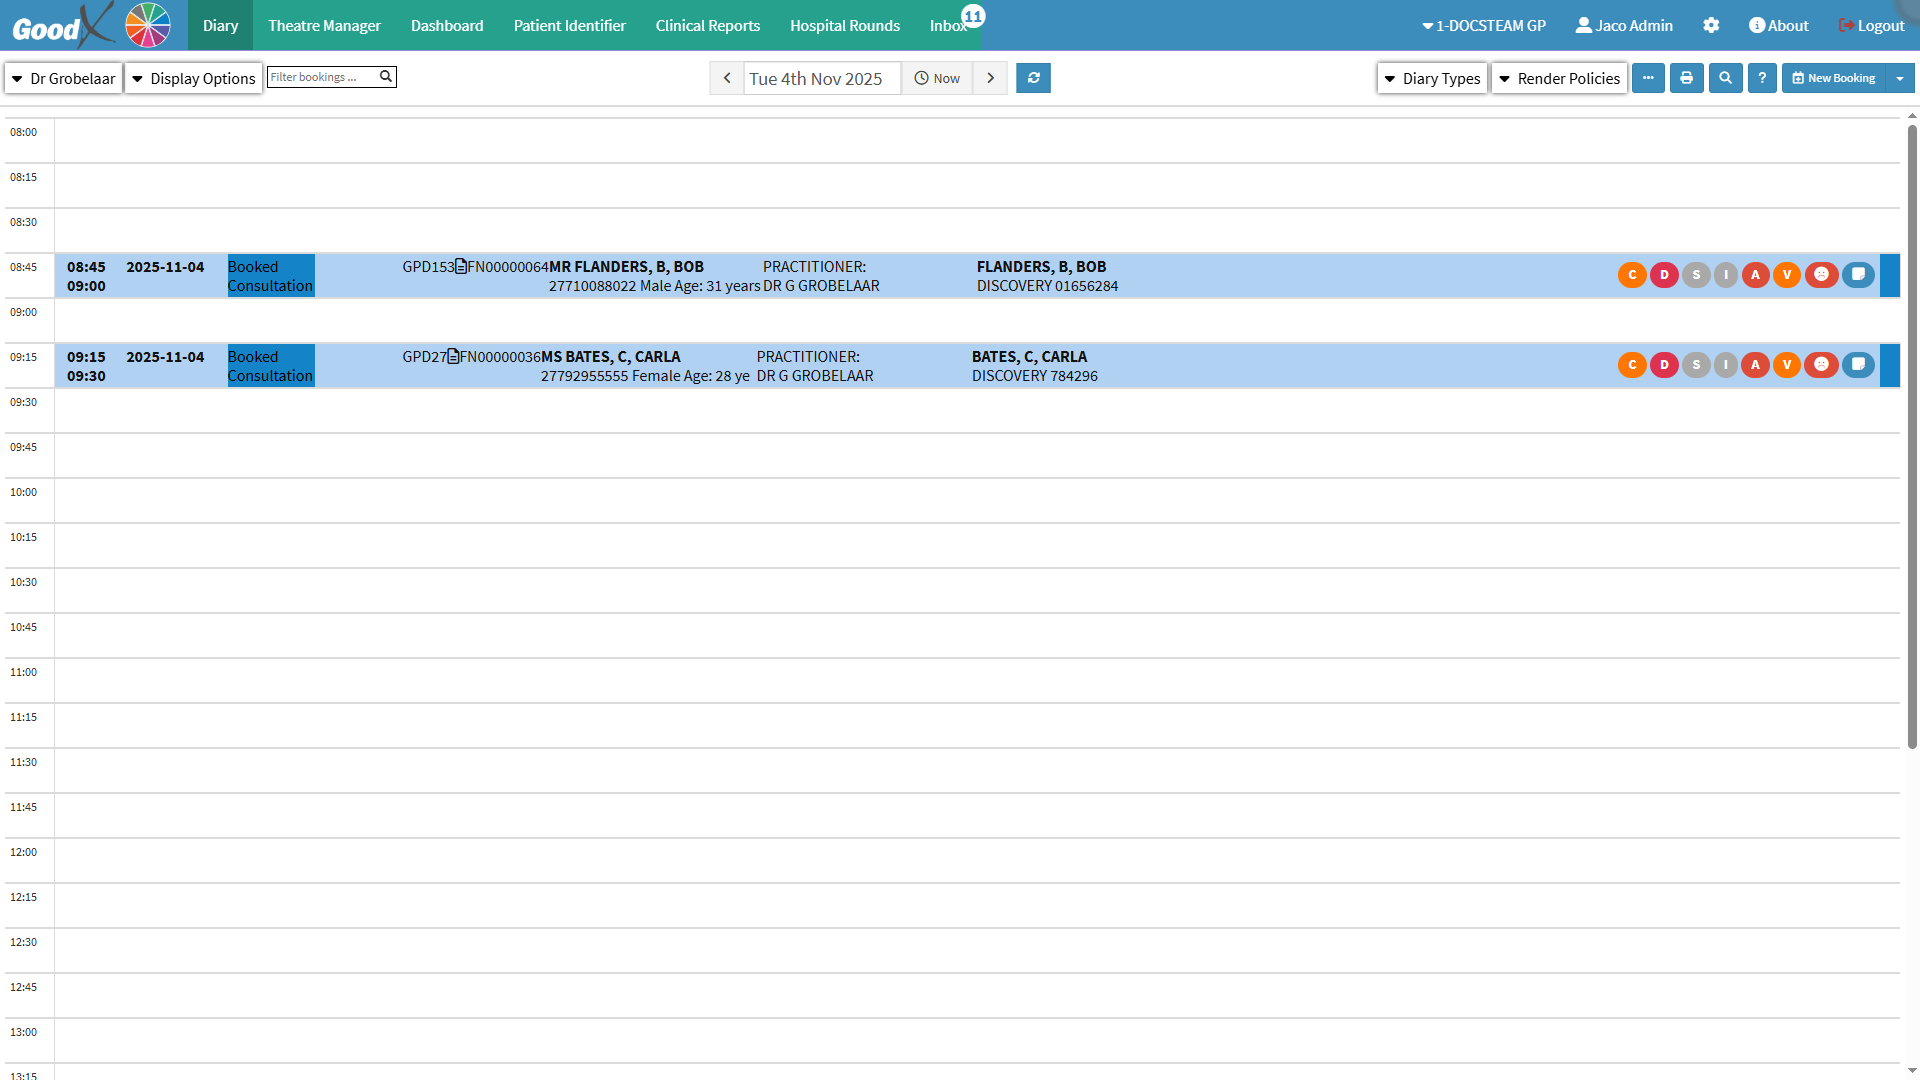The image size is (1920, 1080).
Task: Open the diary search magnifier button
Action: click(1725, 78)
